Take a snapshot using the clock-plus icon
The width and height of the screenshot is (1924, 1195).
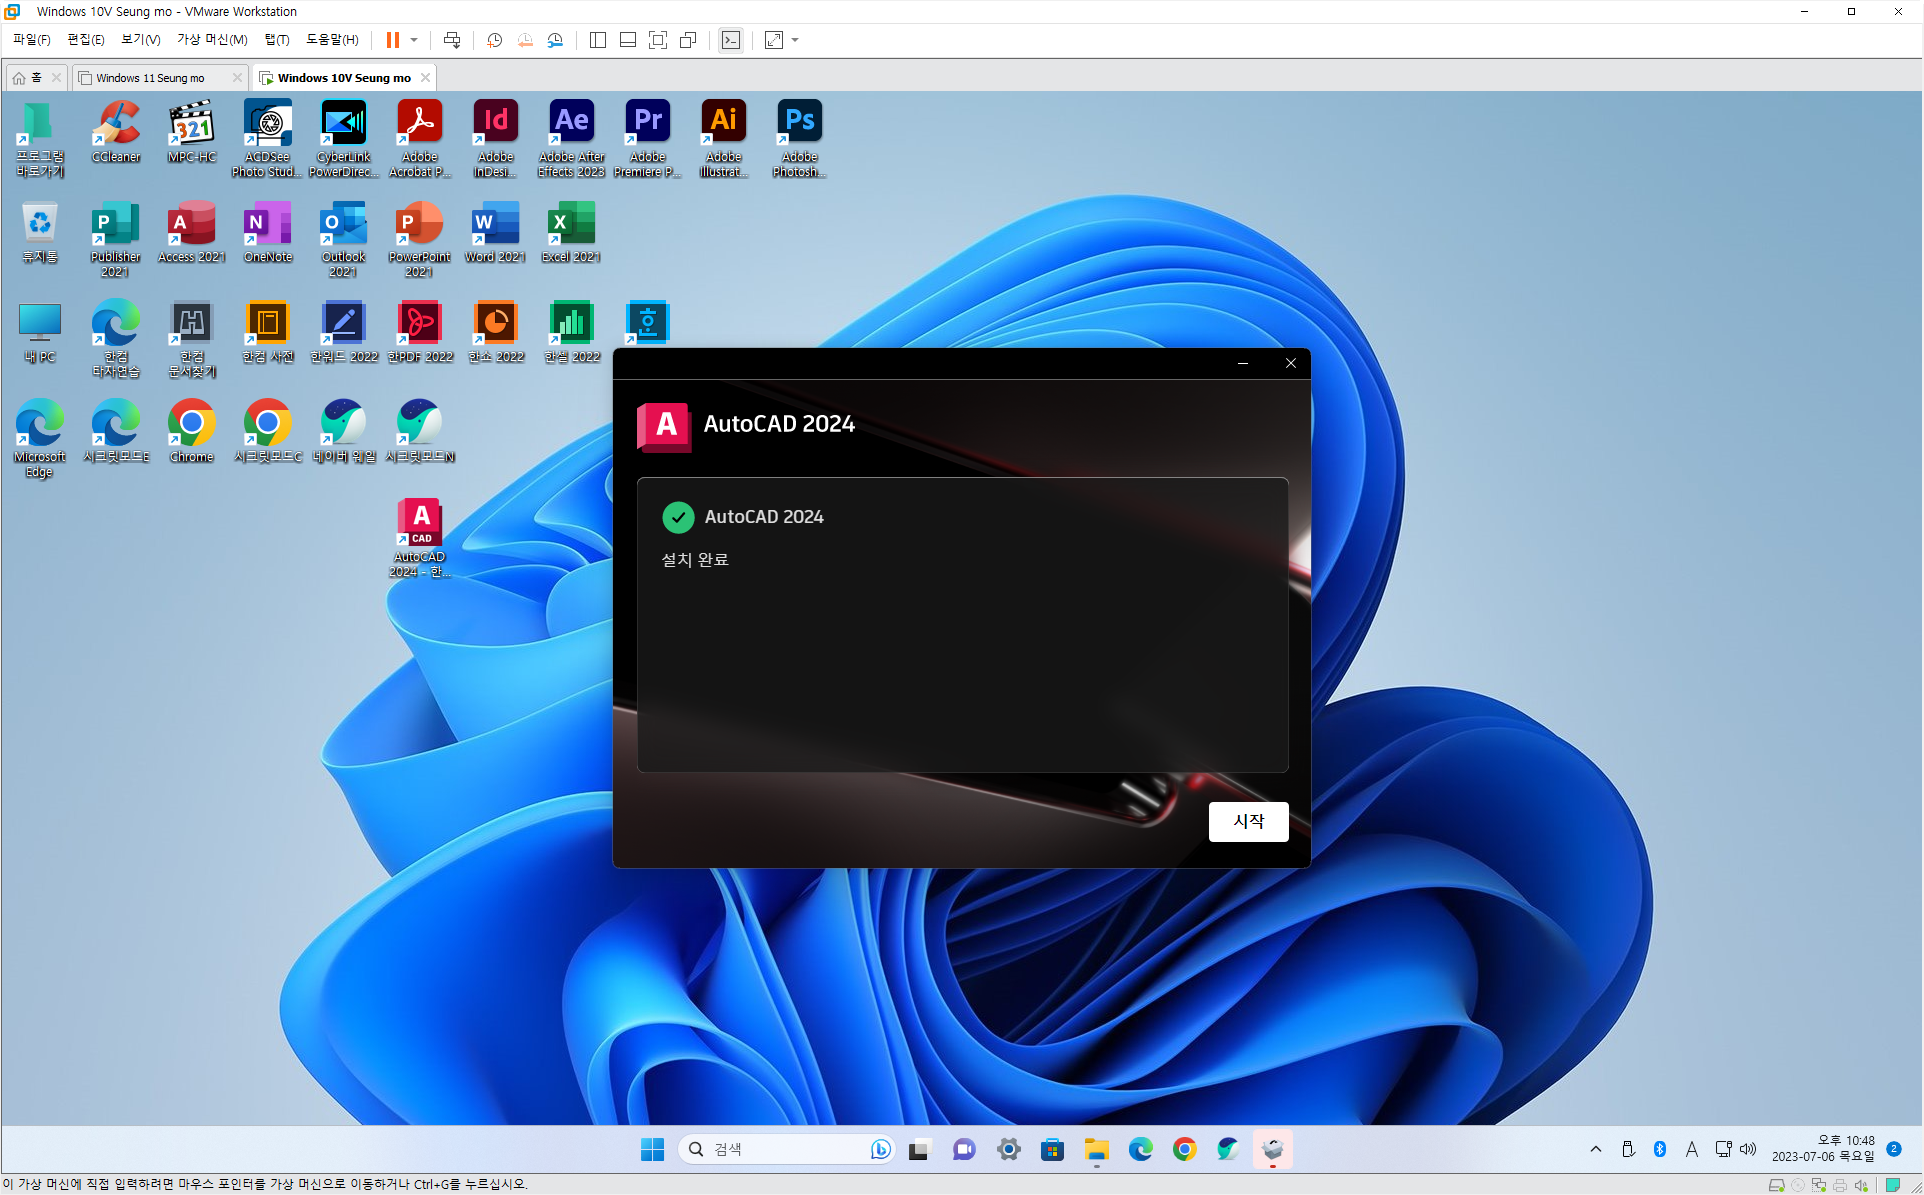pyautogui.click(x=494, y=40)
